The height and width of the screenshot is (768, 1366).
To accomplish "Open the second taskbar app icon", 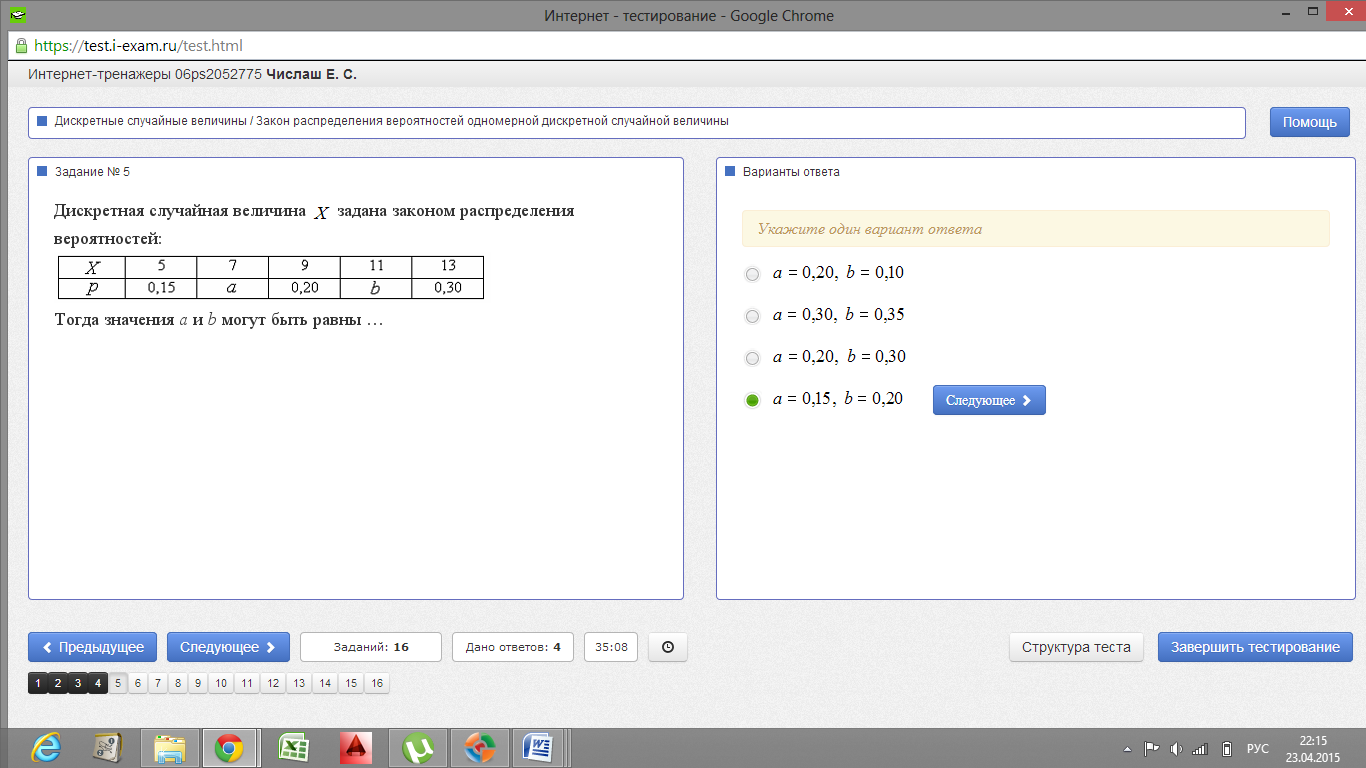I will coord(107,746).
